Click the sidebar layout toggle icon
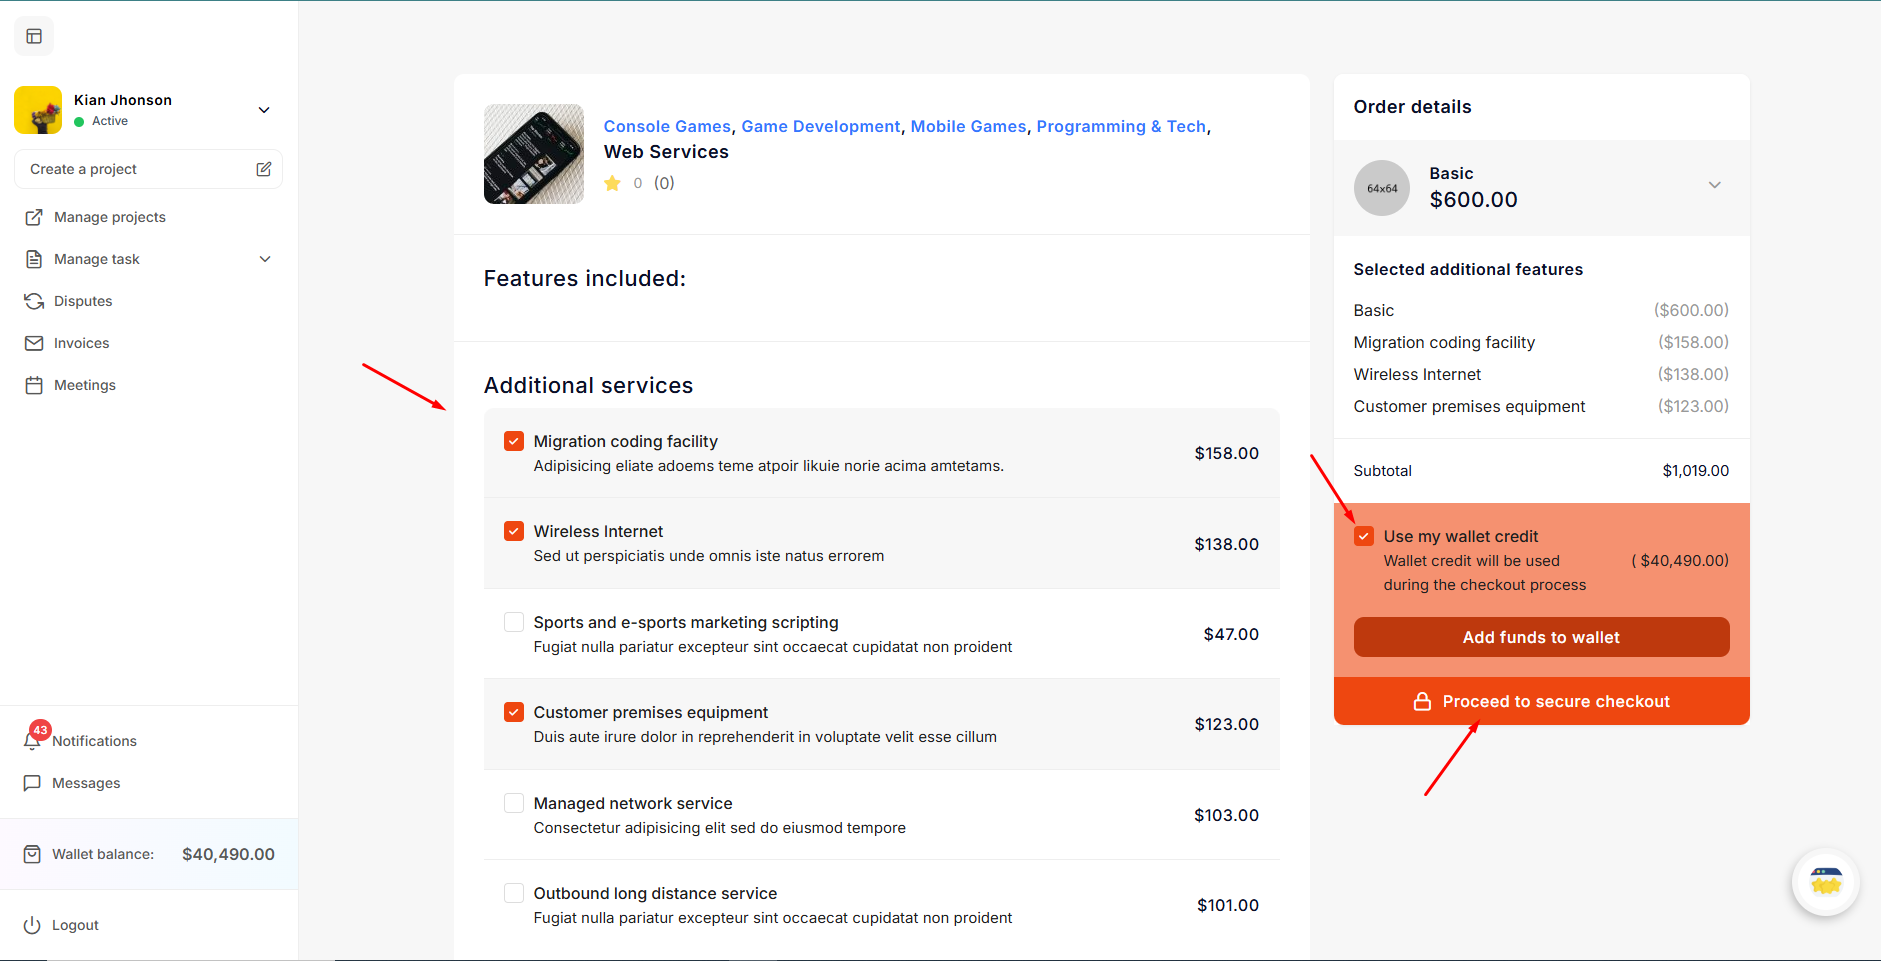This screenshot has width=1881, height=961. point(34,37)
